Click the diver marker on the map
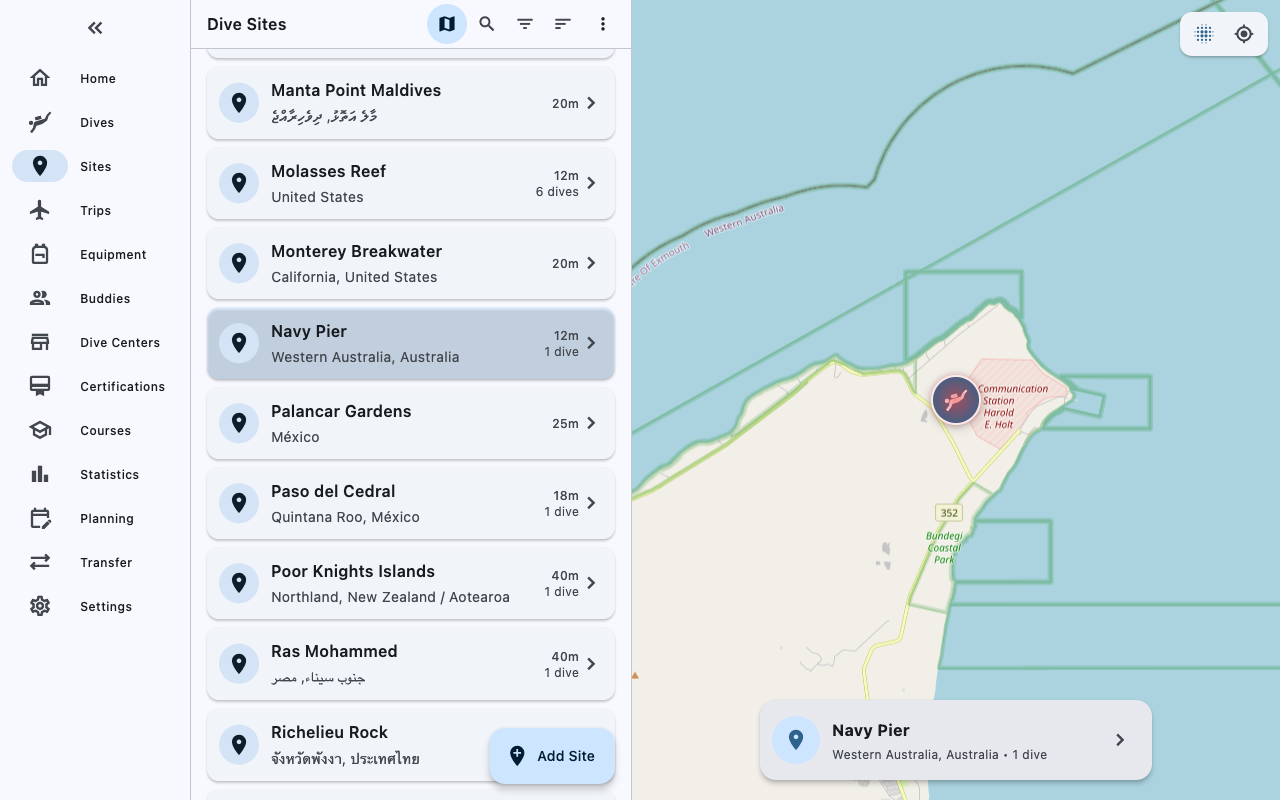 (956, 400)
